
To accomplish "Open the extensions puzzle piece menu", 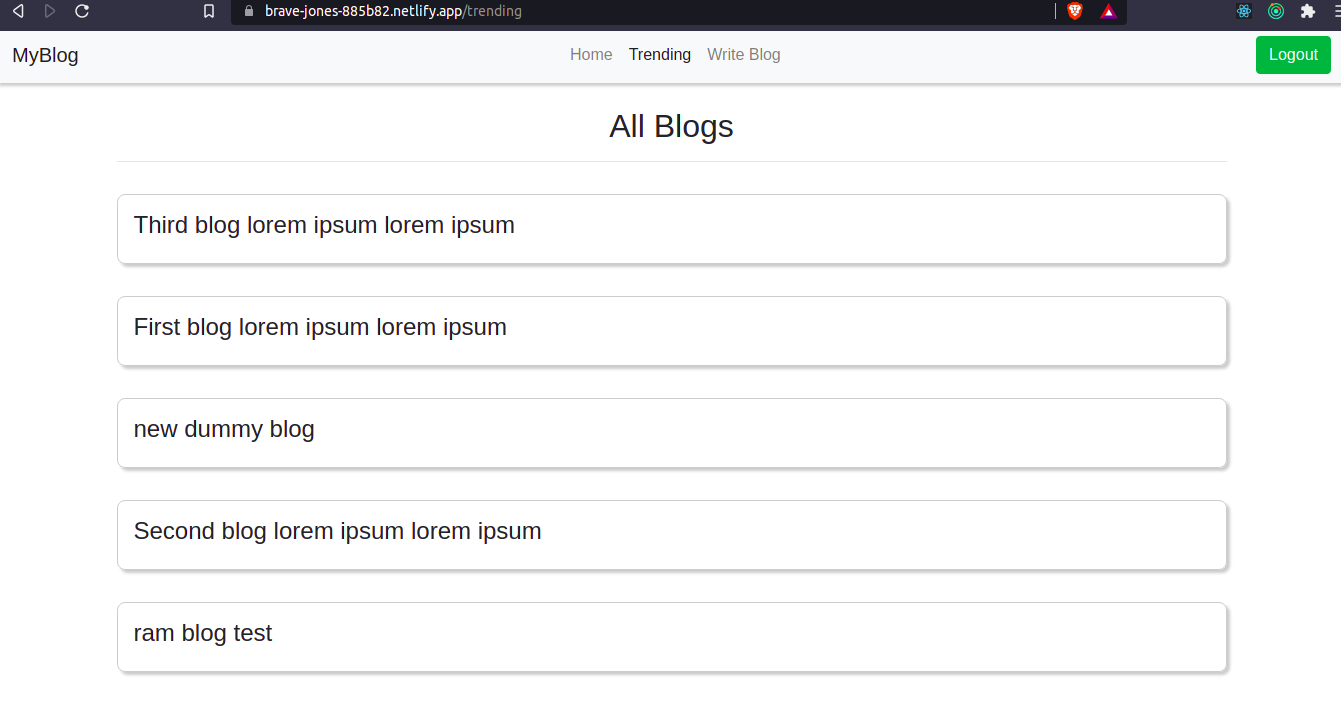I will [x=1307, y=11].
